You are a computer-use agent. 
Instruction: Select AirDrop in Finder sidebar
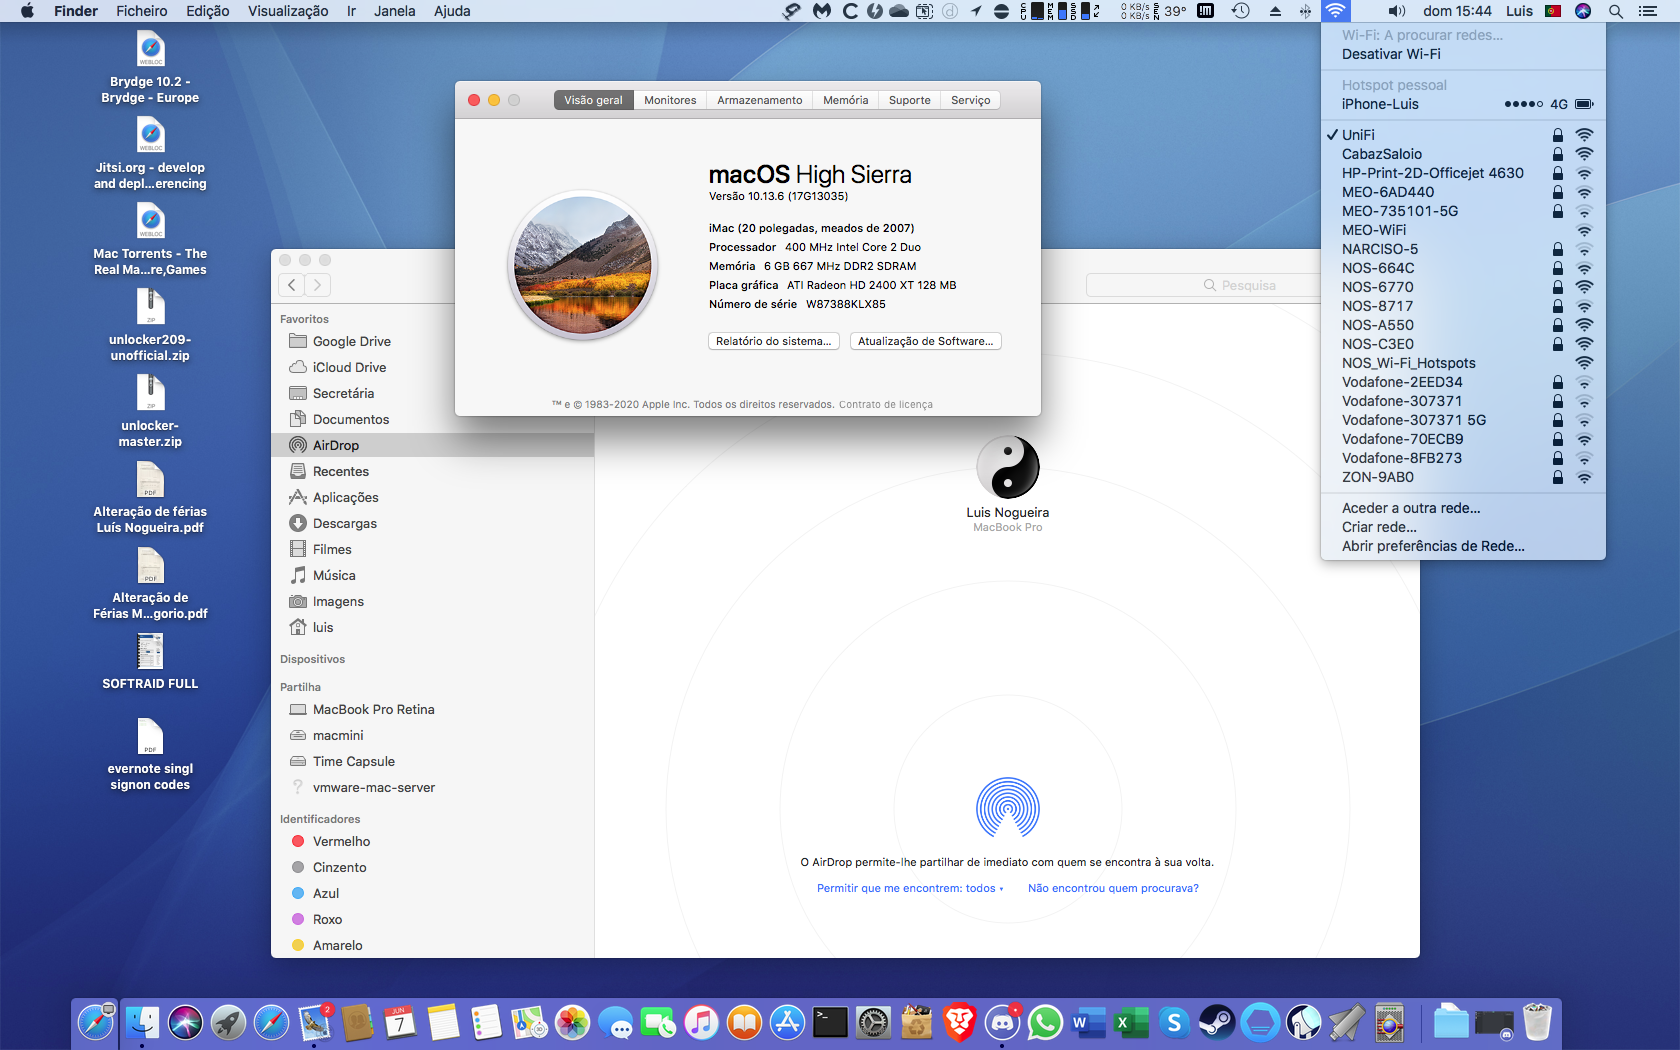click(433, 445)
